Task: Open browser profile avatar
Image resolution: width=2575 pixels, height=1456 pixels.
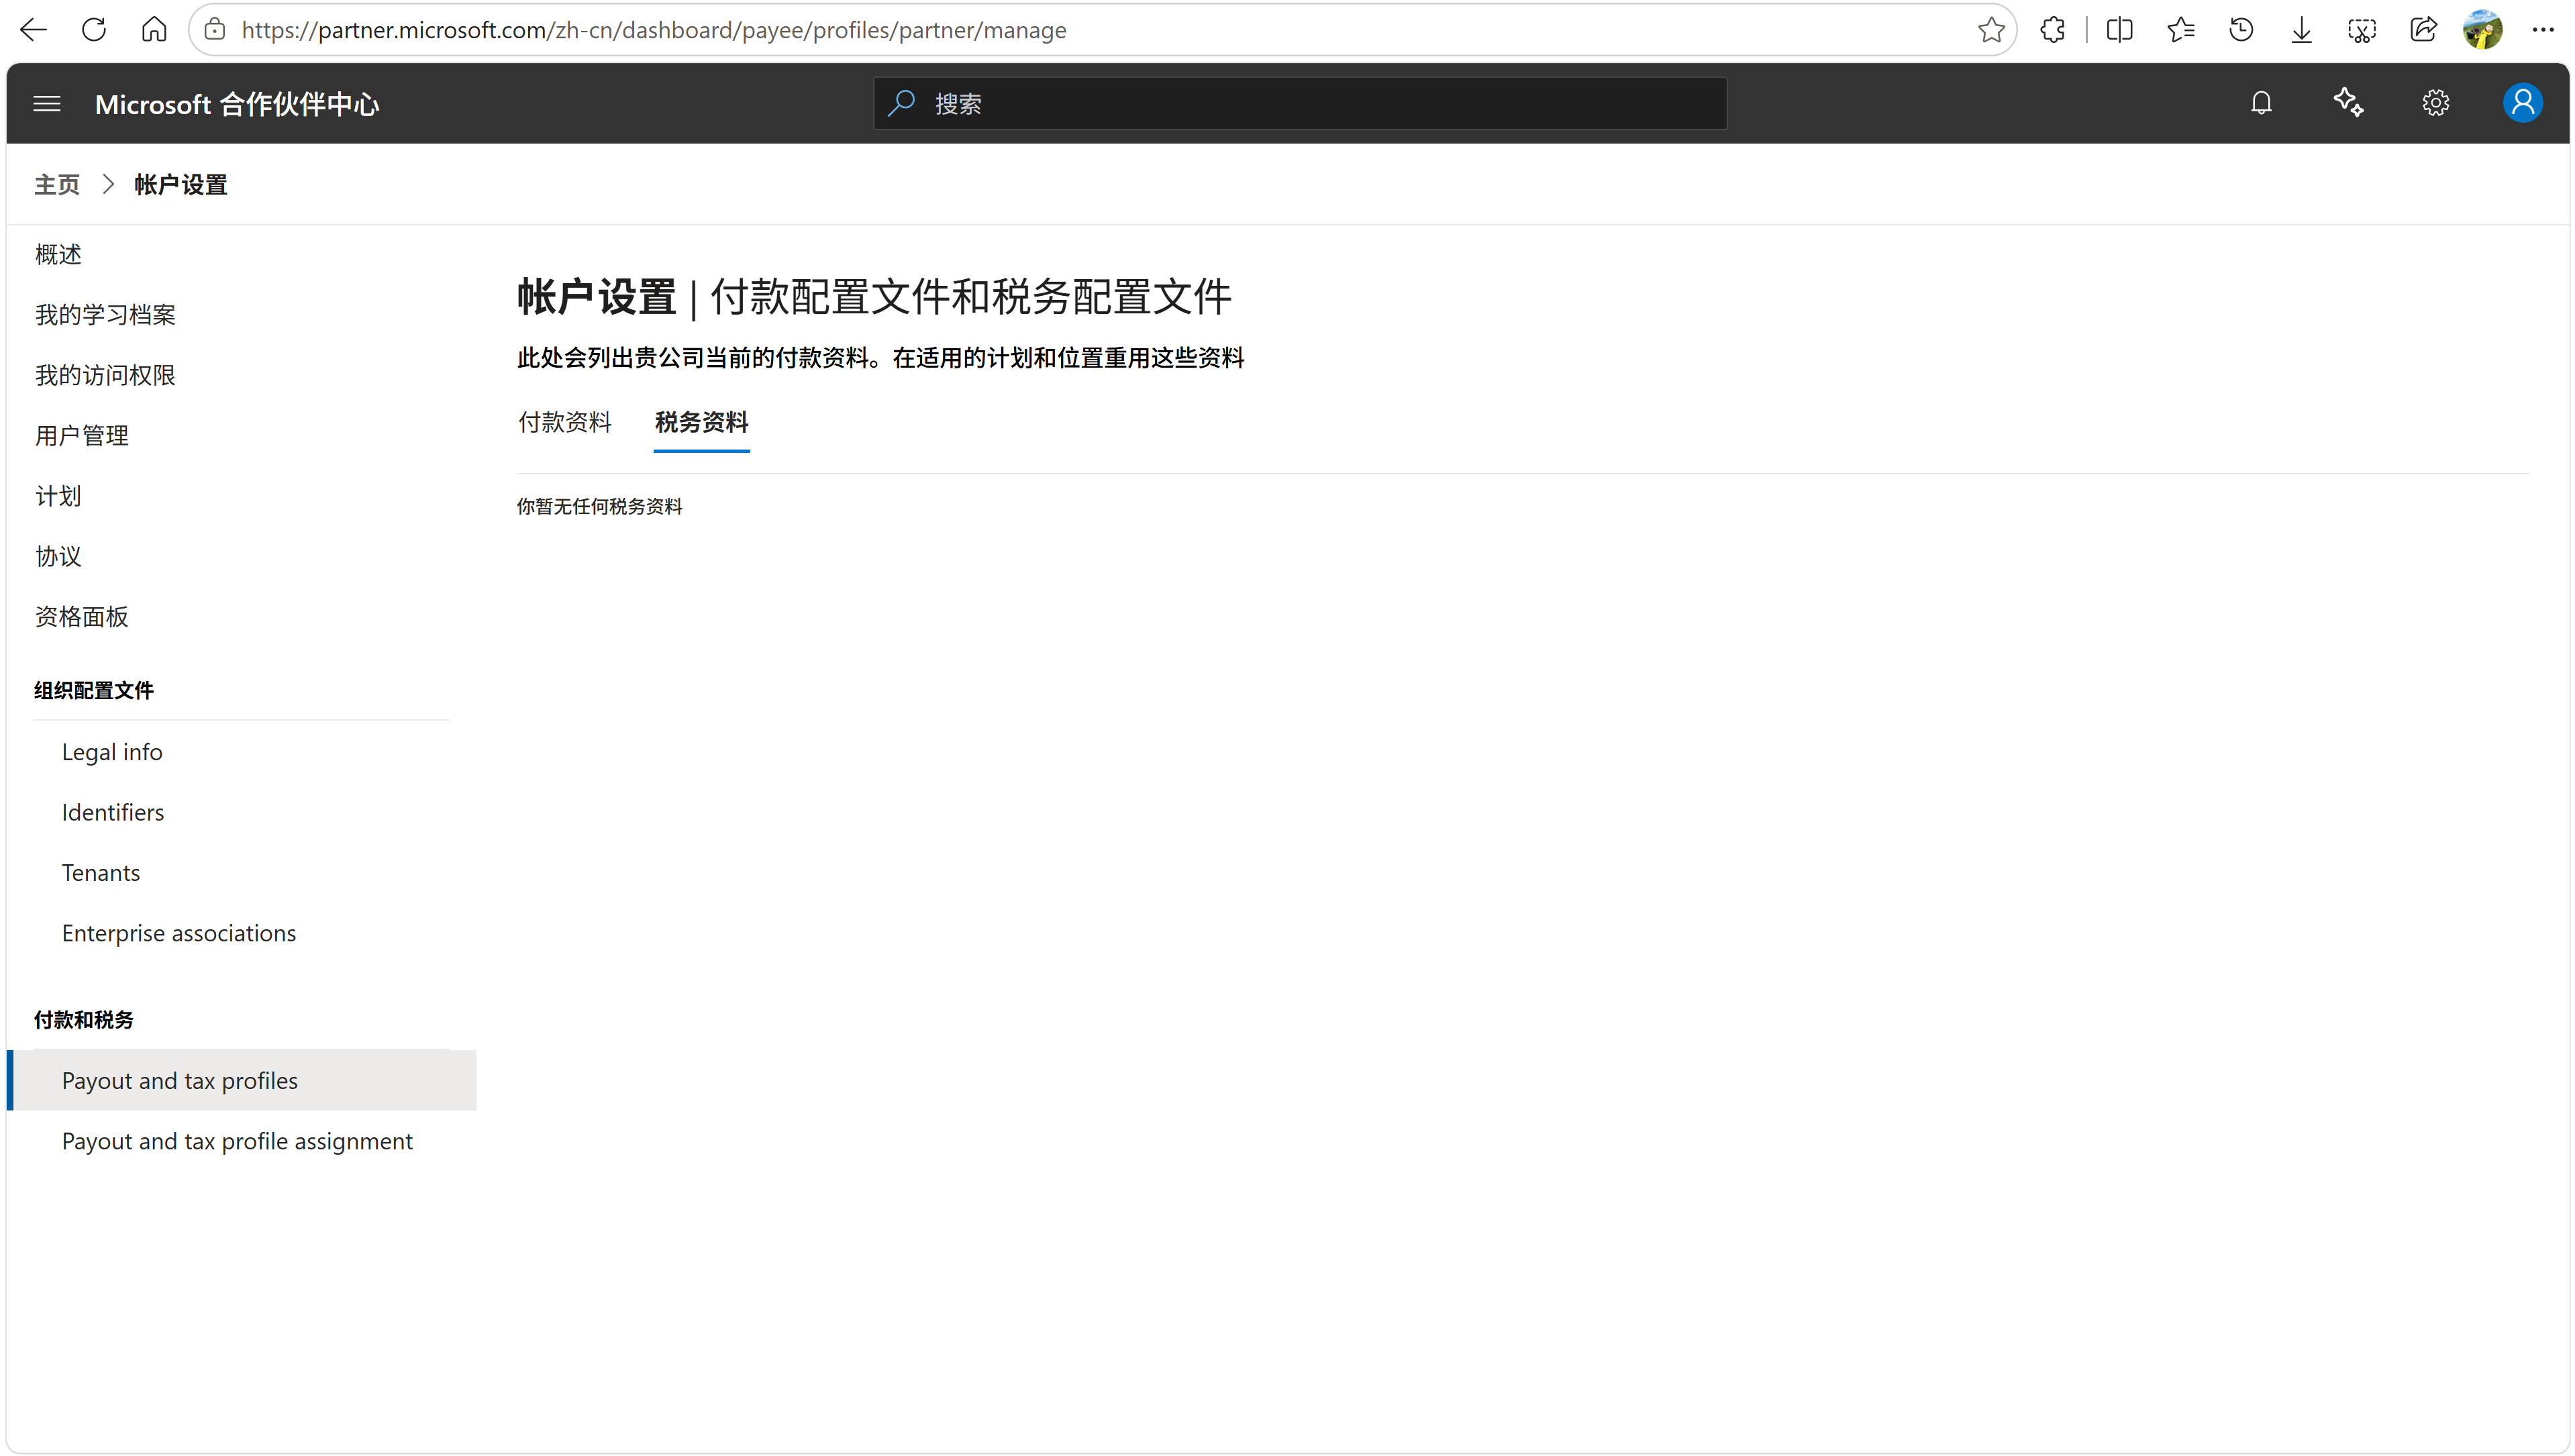Action: 2483,30
